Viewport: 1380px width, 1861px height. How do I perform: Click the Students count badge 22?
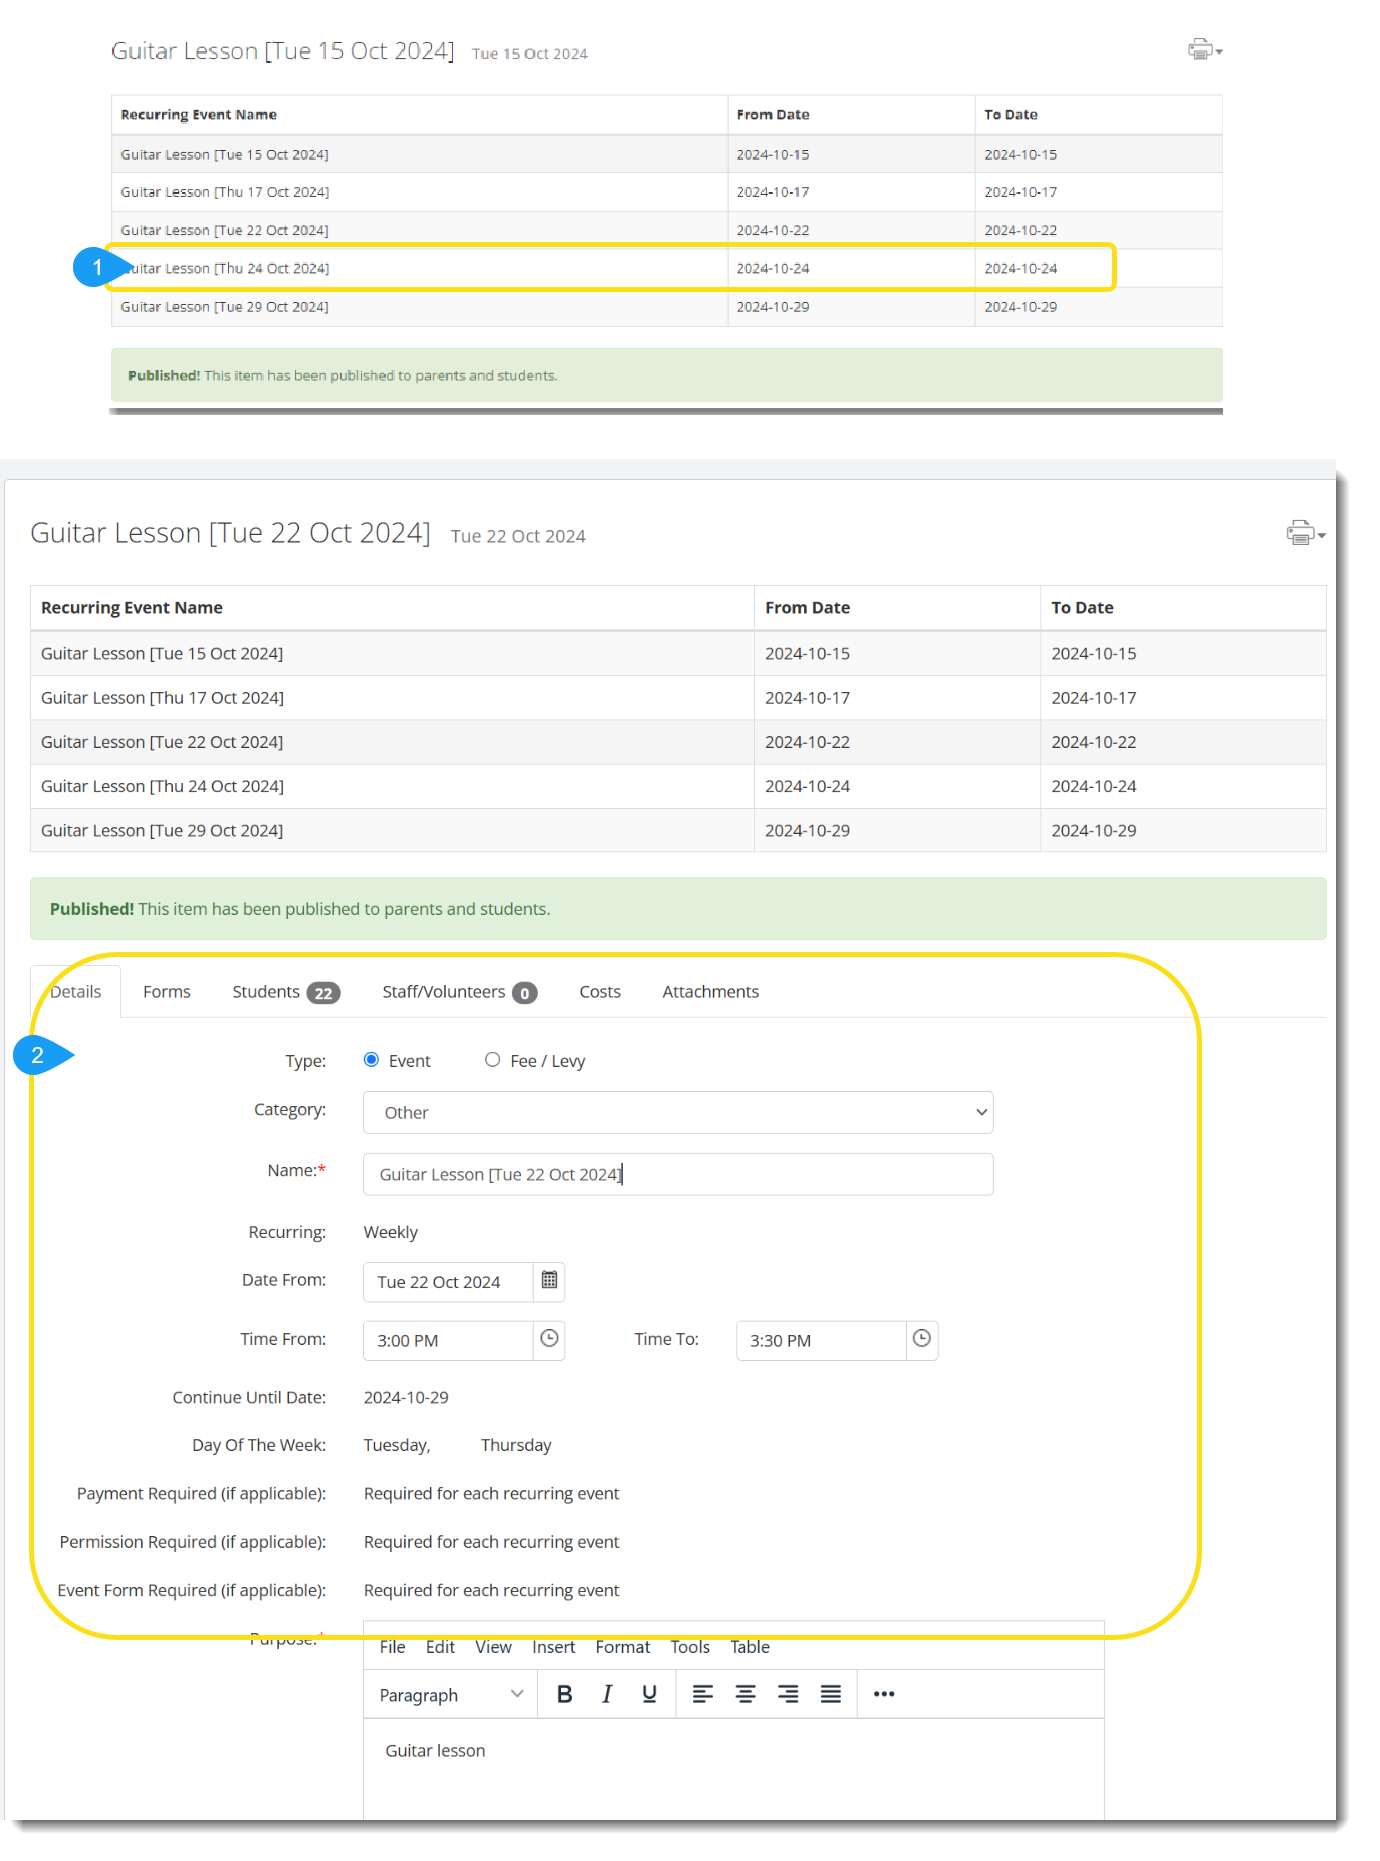coord(323,993)
